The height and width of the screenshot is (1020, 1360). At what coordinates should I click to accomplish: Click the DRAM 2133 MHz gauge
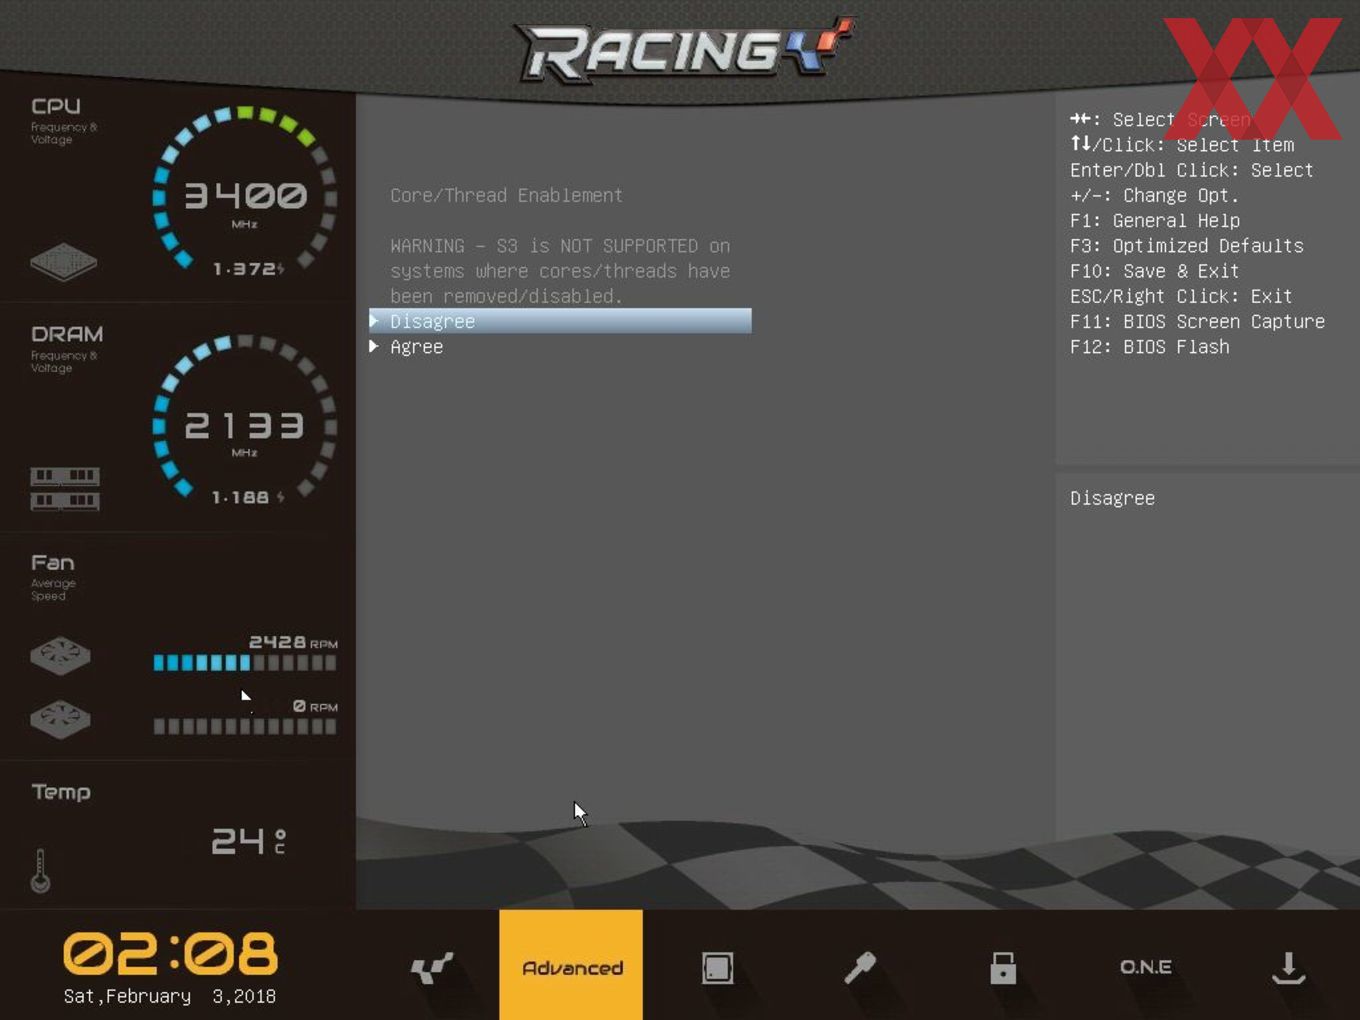[x=245, y=418]
